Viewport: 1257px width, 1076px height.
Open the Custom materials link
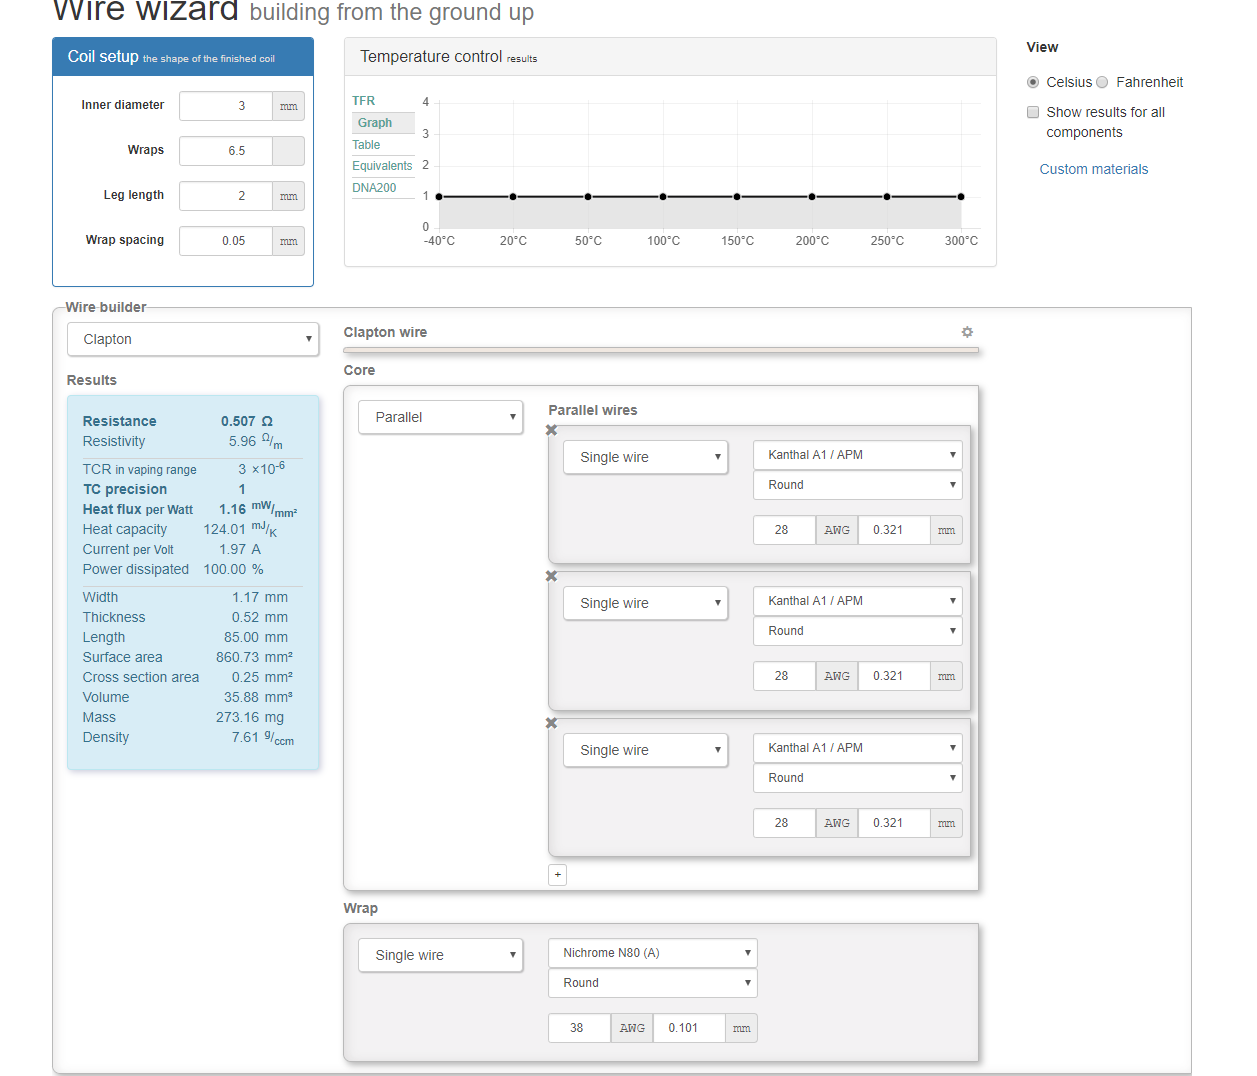point(1093,169)
